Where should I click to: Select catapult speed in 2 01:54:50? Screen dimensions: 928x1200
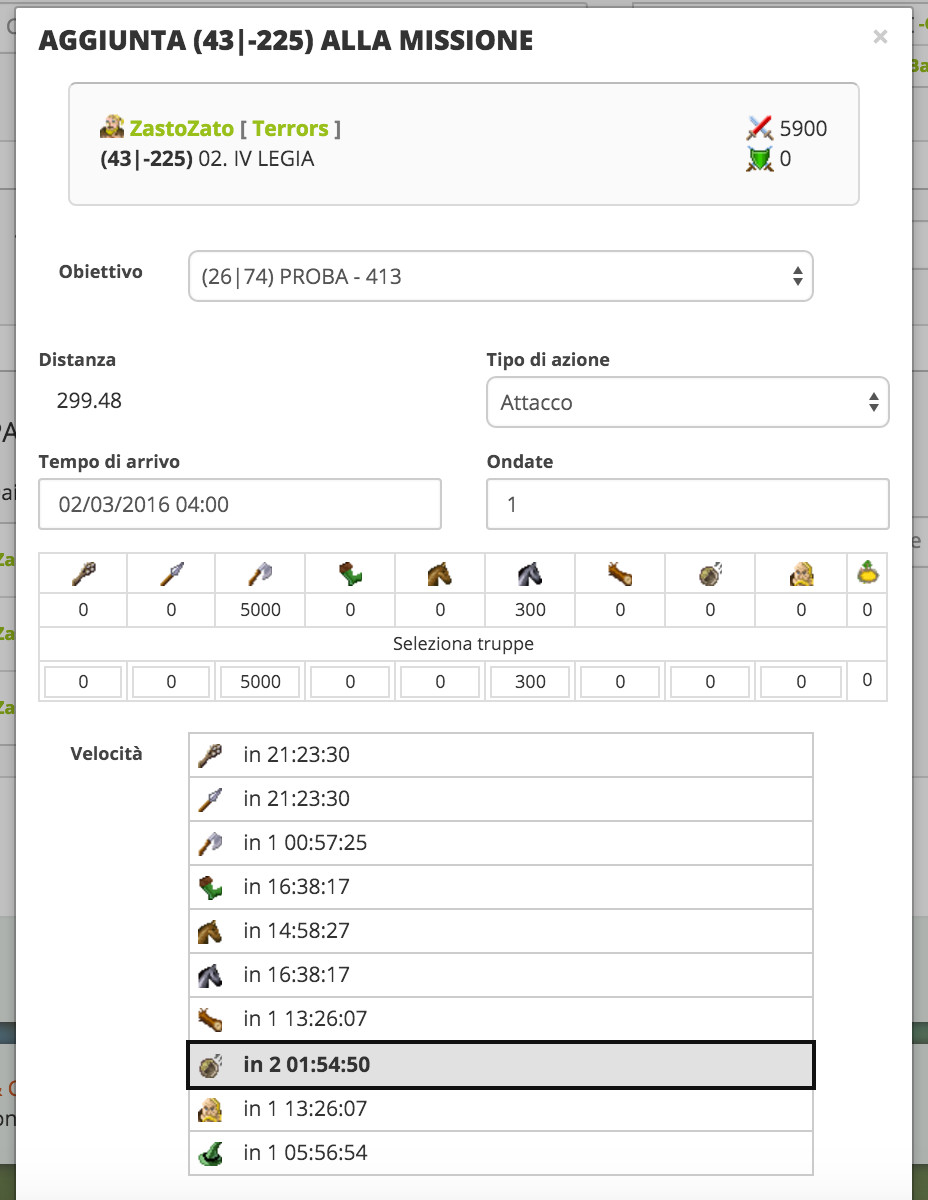pyautogui.click(x=500, y=1065)
